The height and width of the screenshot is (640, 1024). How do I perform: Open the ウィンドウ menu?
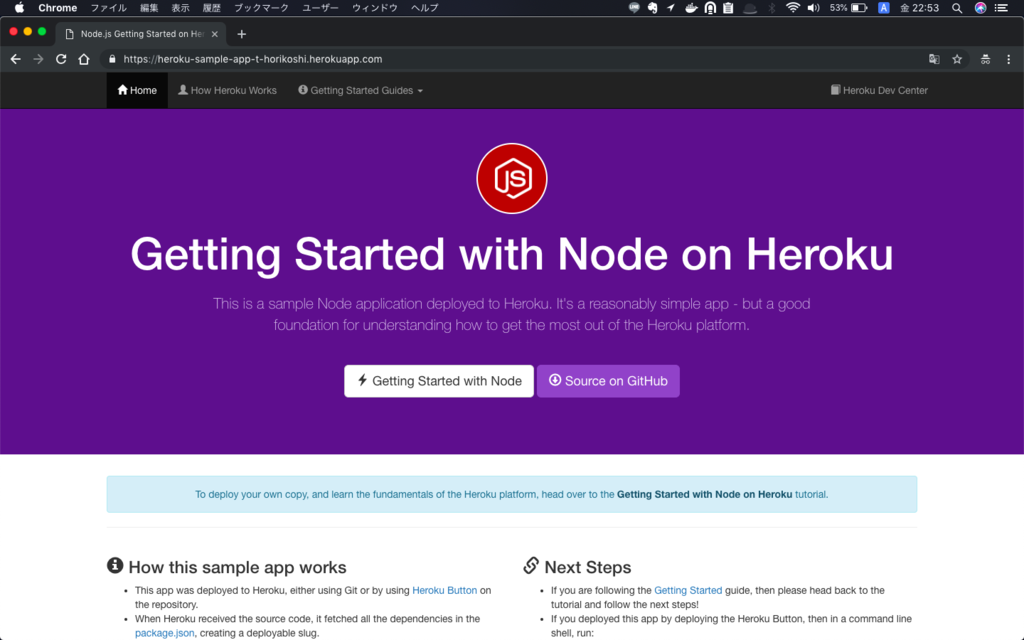[x=375, y=8]
